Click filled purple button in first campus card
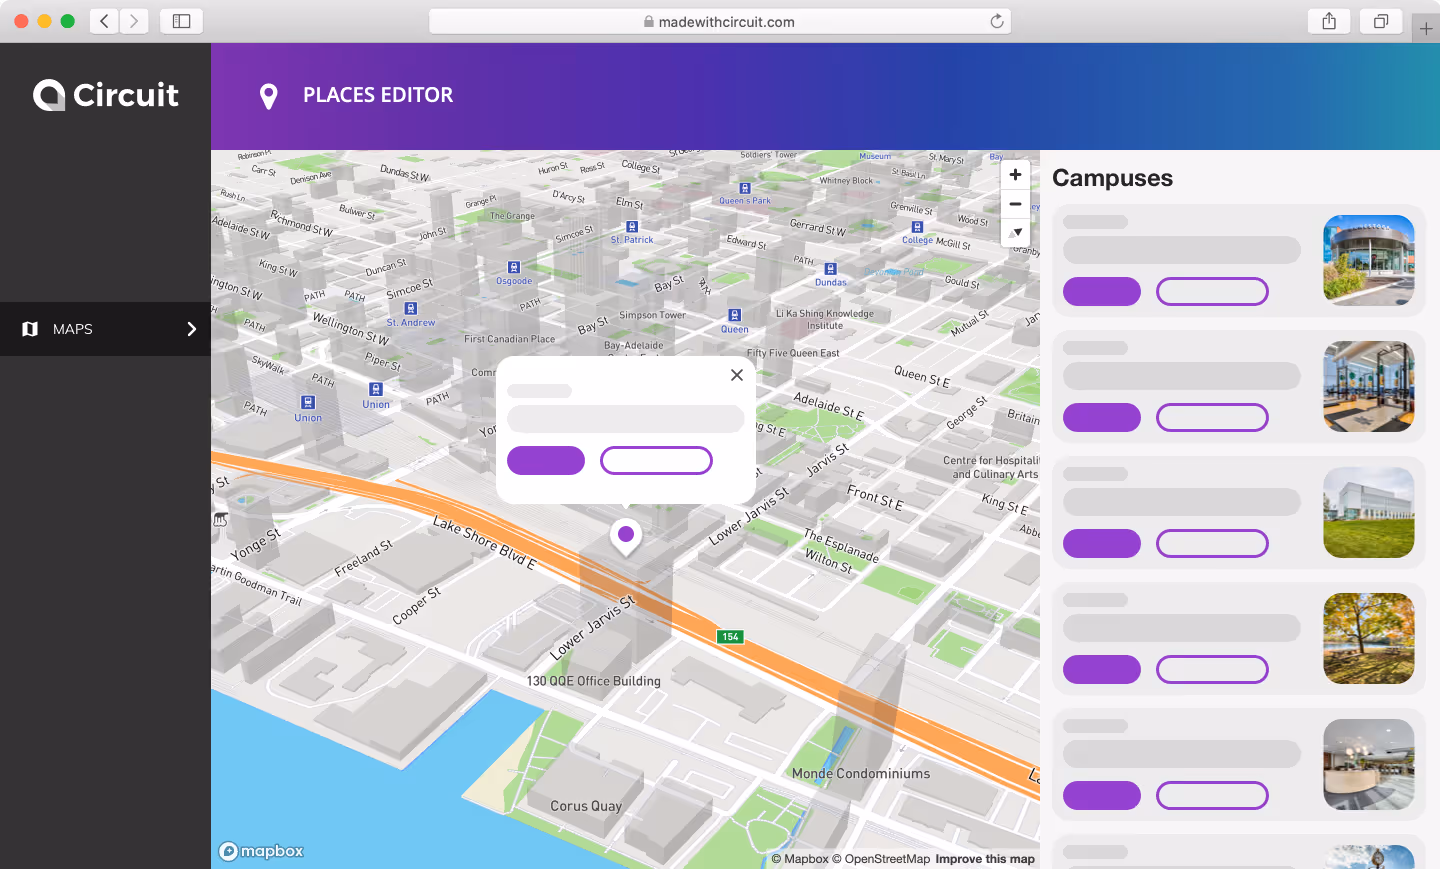 [1102, 291]
